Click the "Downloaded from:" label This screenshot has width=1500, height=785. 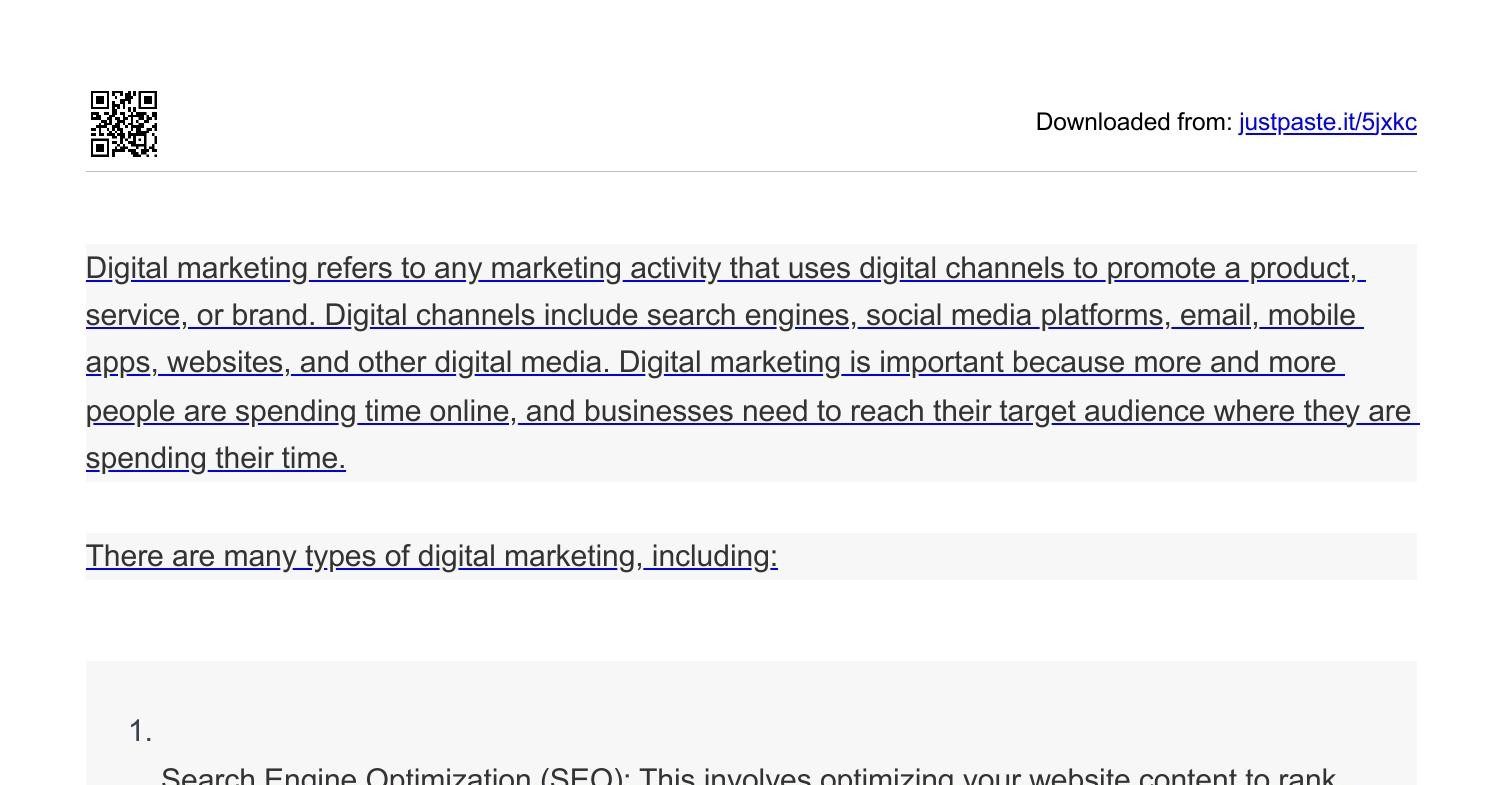tap(1134, 122)
